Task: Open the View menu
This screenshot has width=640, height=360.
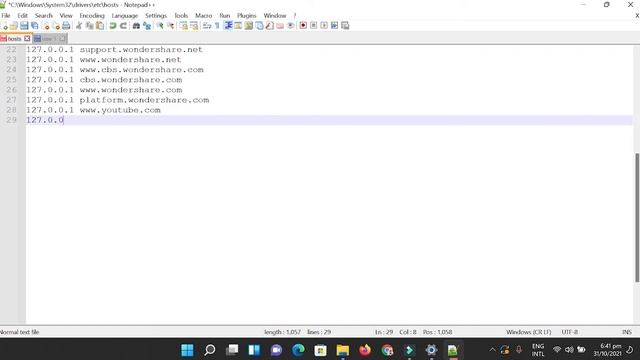Action: tap(66, 16)
